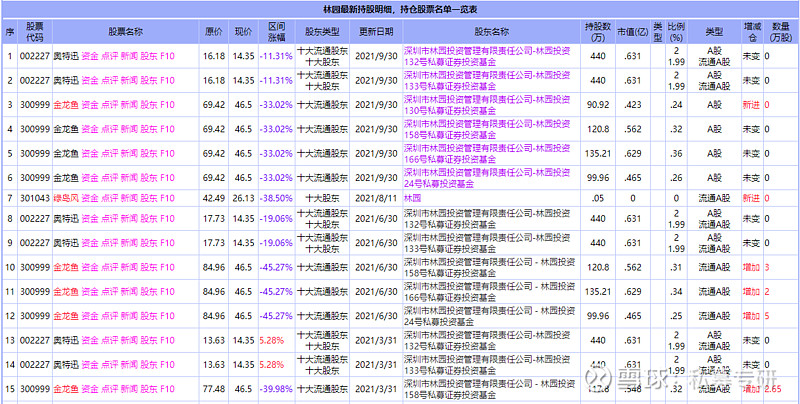Click the 股票名称 column header
This screenshot has width=800, height=404.
pyautogui.click(x=125, y=32)
